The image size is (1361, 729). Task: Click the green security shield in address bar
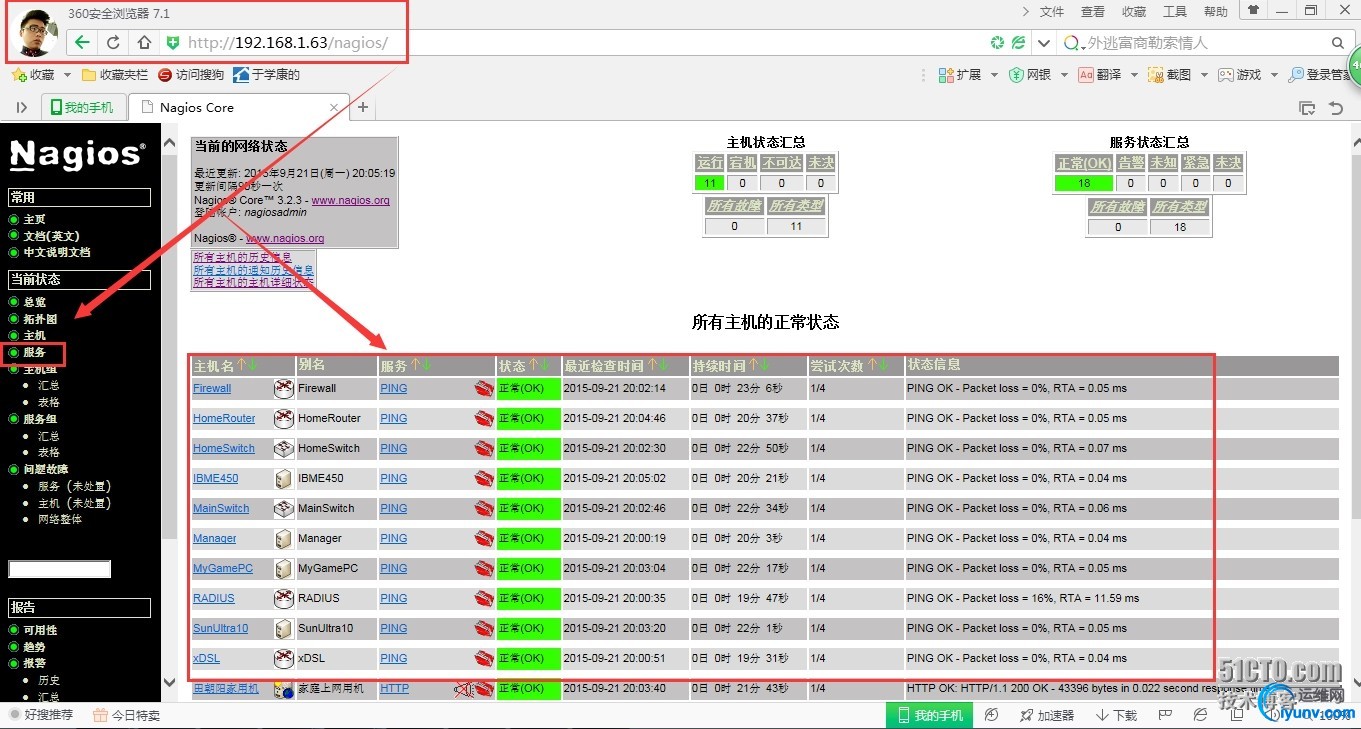point(173,43)
